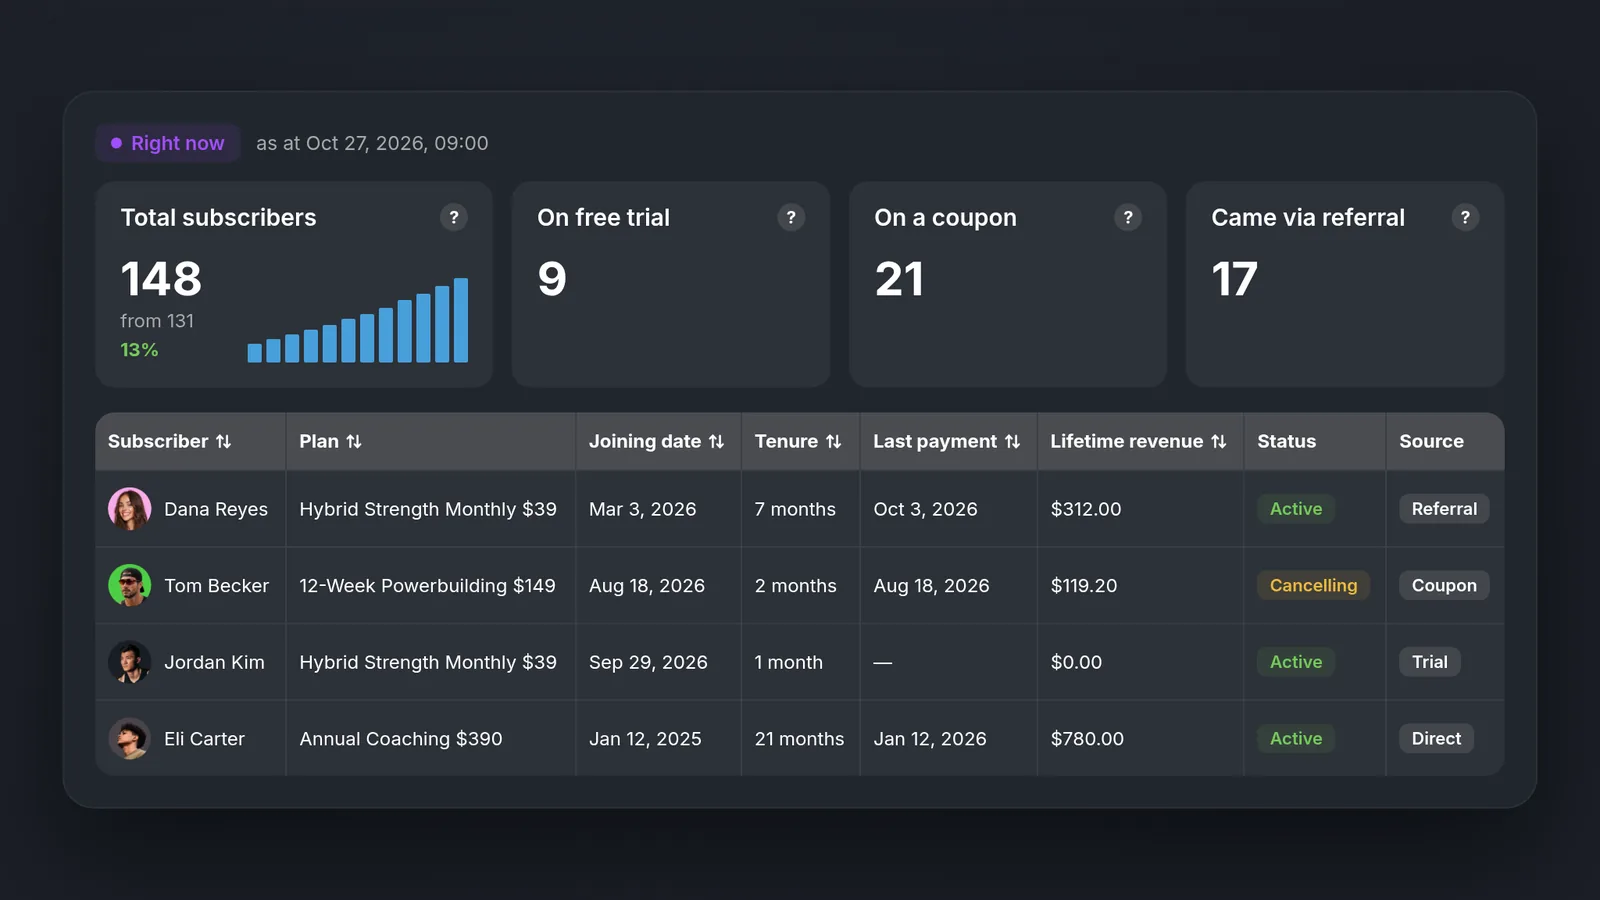Viewport: 1600px width, 900px height.
Task: Click tenure value 21 months
Action: (799, 738)
